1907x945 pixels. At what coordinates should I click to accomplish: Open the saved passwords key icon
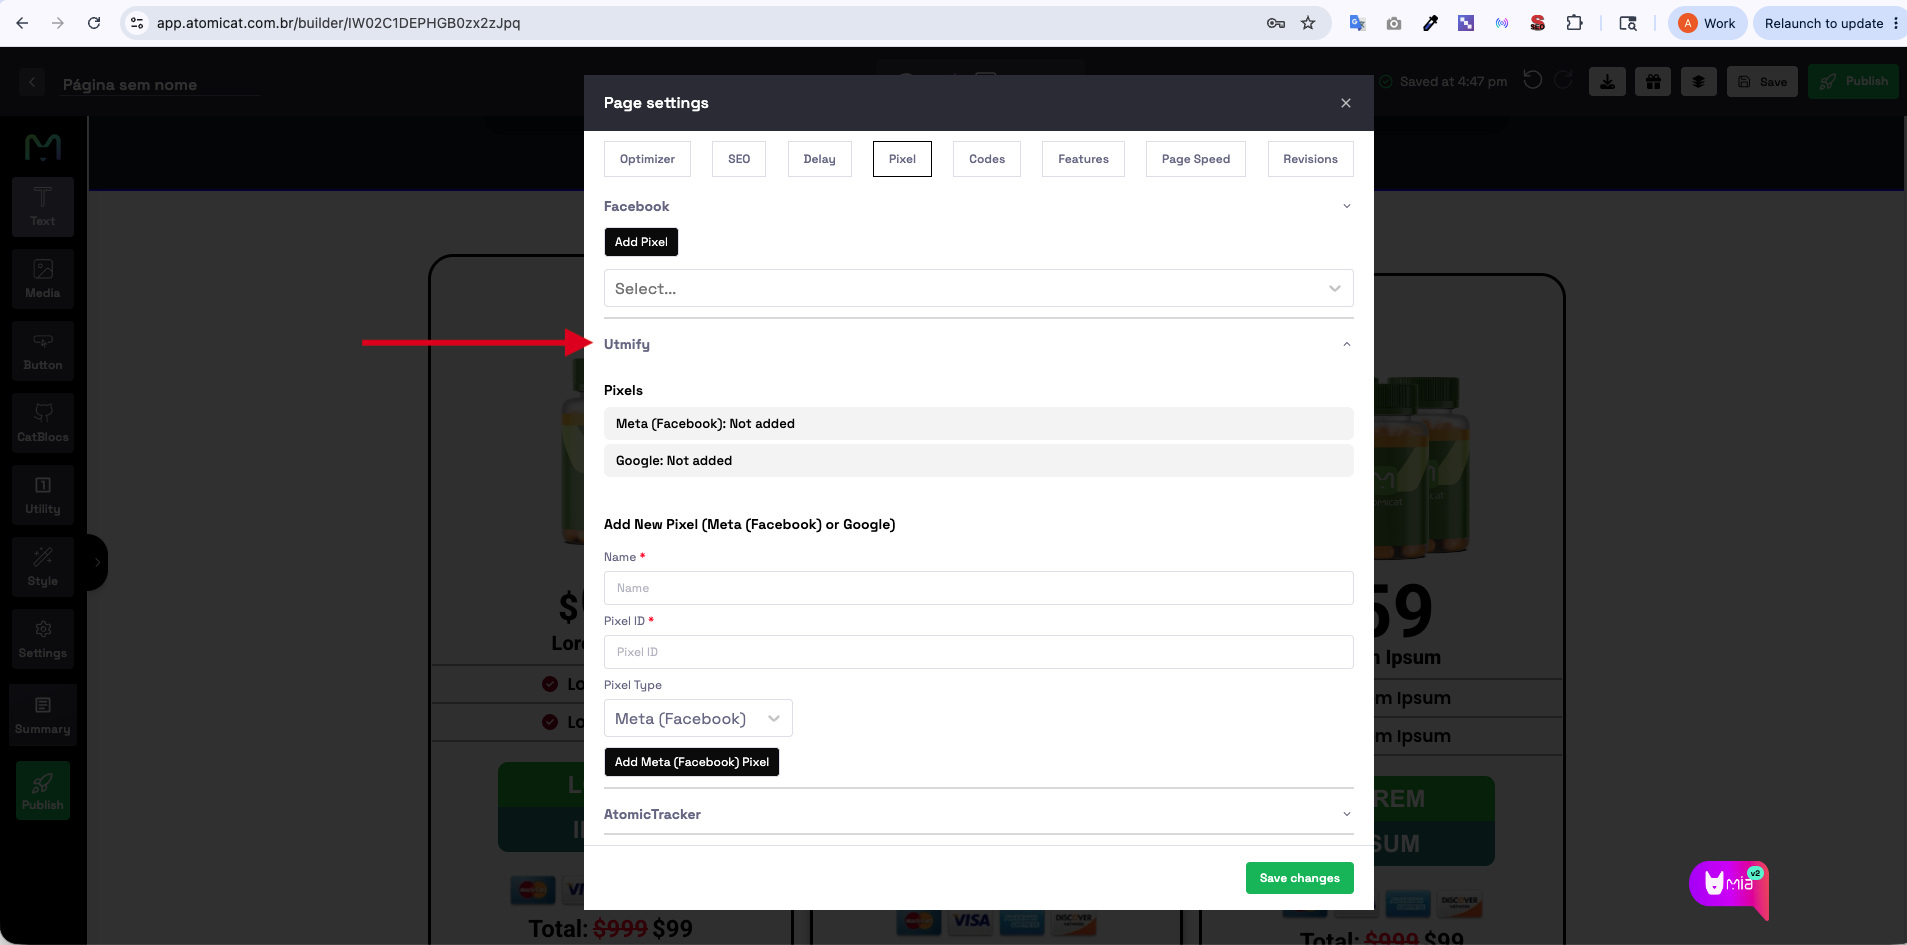[x=1276, y=23]
